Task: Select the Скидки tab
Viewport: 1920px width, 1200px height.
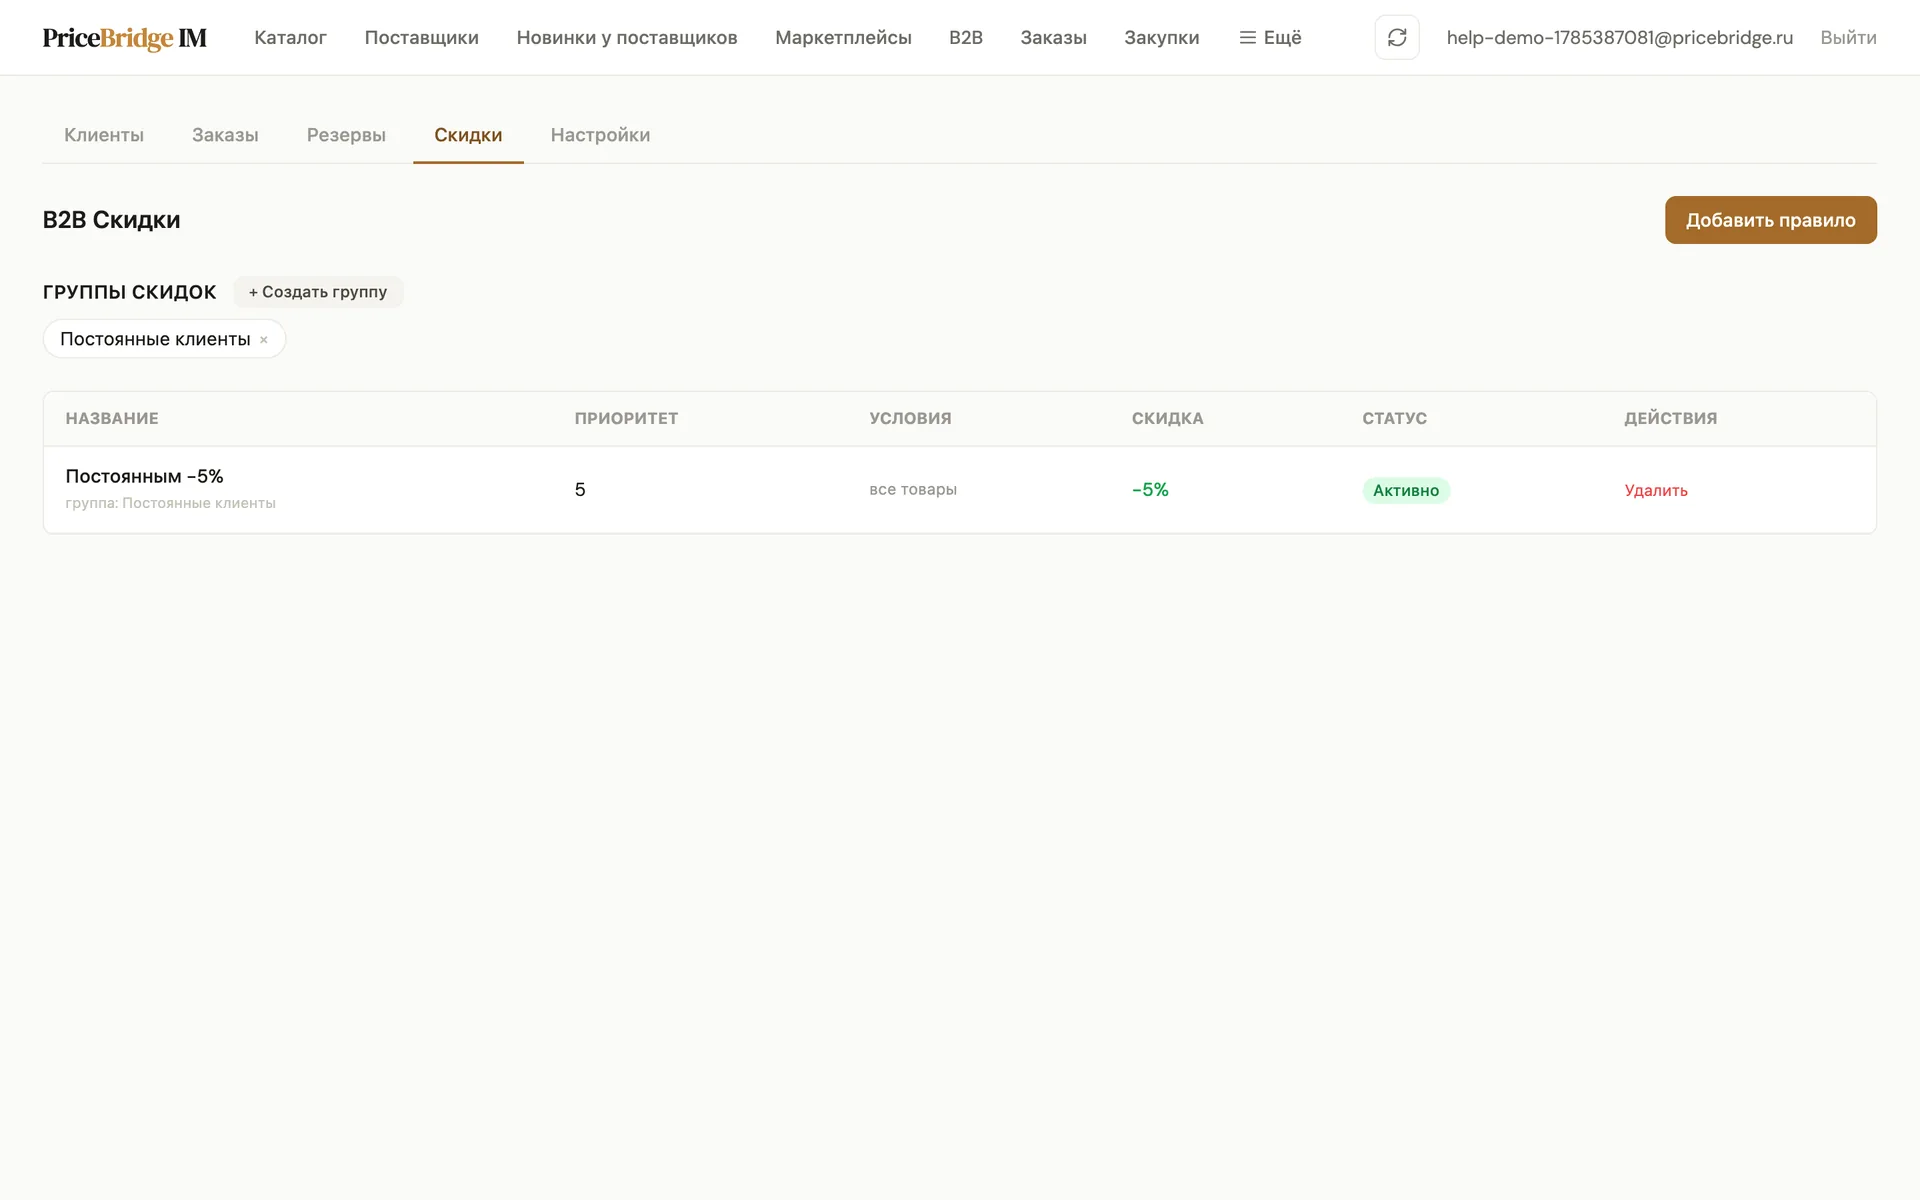Action: coord(468,135)
